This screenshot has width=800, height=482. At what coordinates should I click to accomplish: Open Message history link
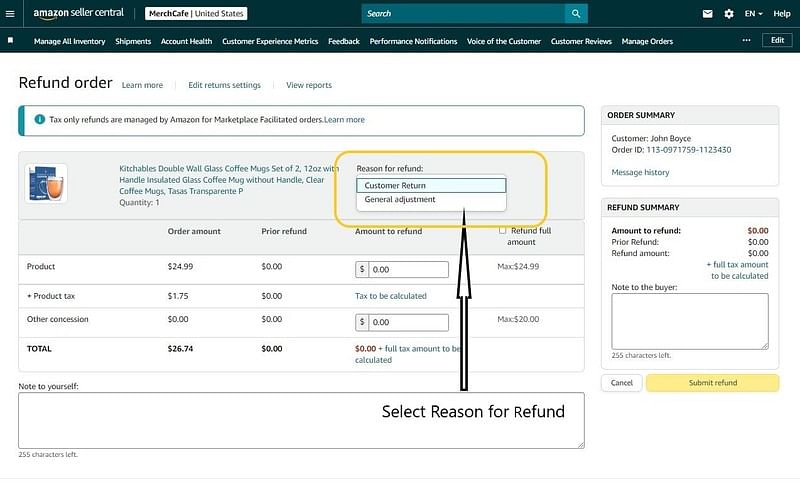point(640,172)
